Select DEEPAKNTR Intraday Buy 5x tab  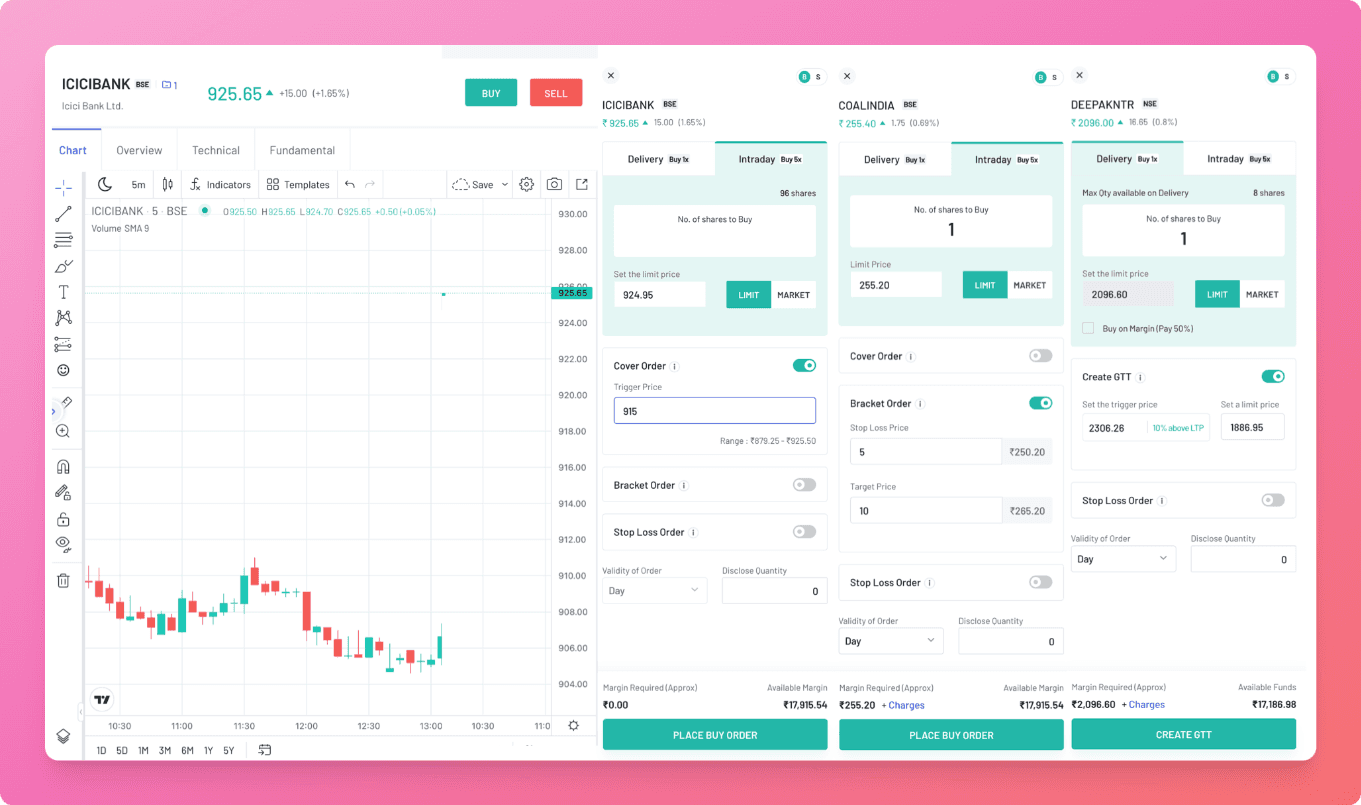pyautogui.click(x=1239, y=159)
